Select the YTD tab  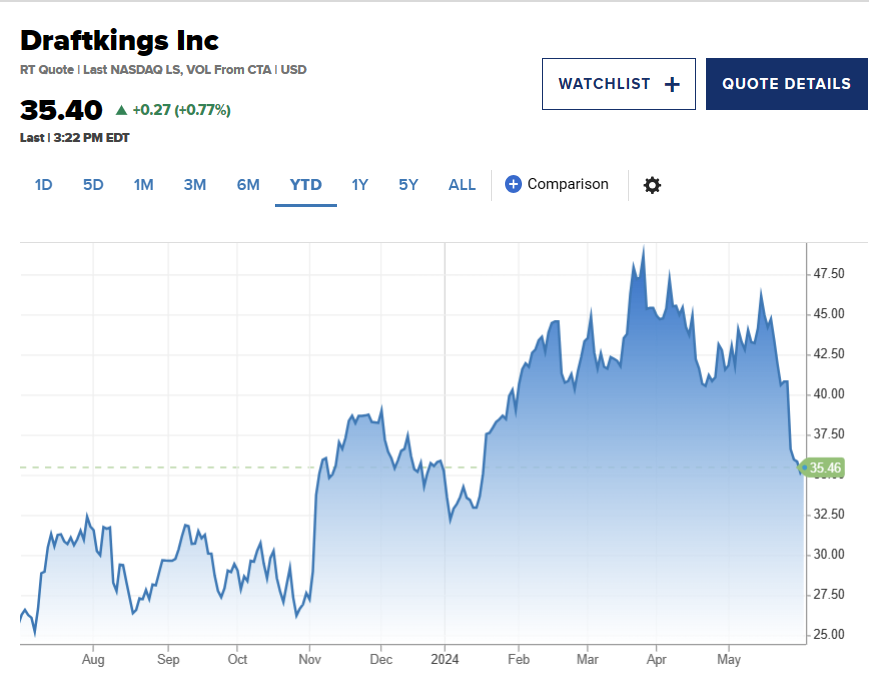306,185
